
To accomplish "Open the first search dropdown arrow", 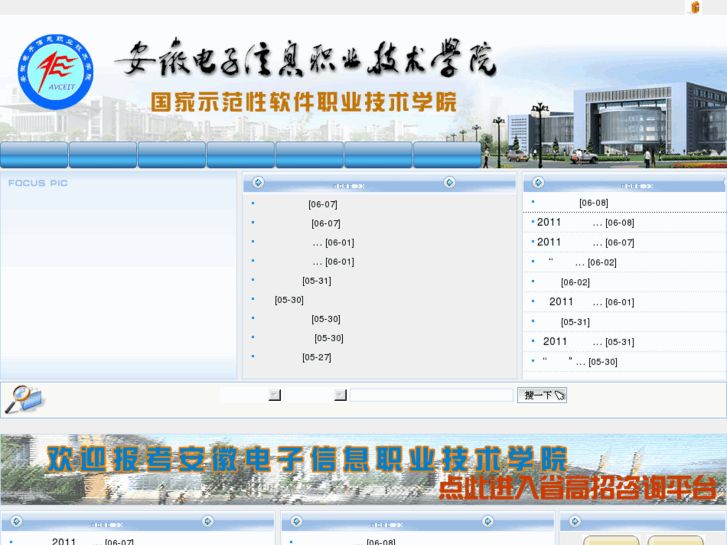I will 274,395.
